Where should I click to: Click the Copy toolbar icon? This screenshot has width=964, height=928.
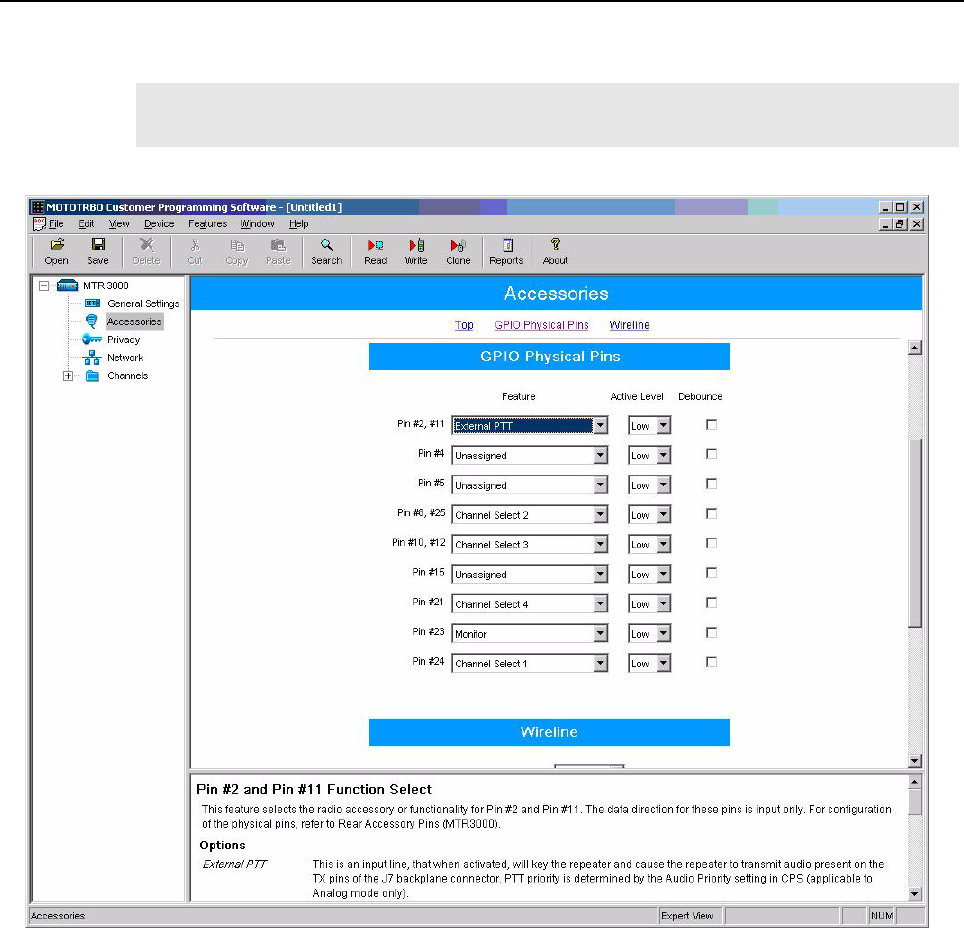[237, 252]
